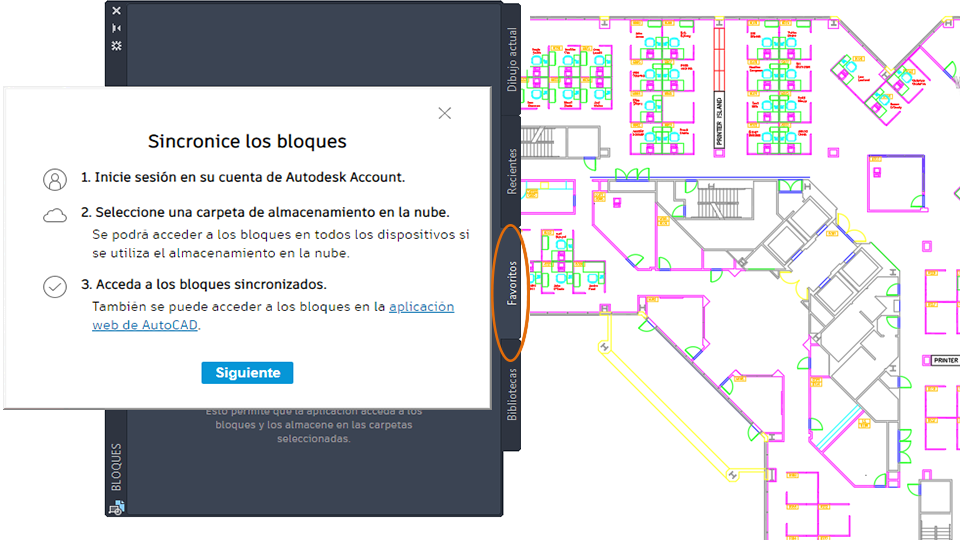
Task: Click the Sincronice los bloques heading
Action: coord(247,141)
